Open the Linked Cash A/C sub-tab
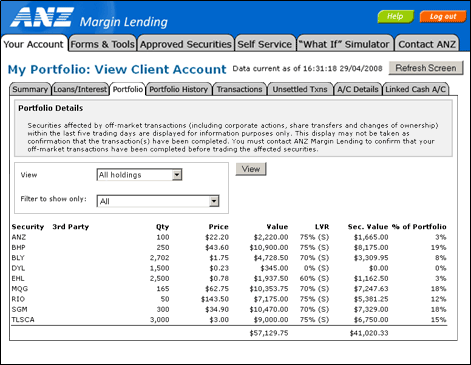 pyautogui.click(x=416, y=89)
